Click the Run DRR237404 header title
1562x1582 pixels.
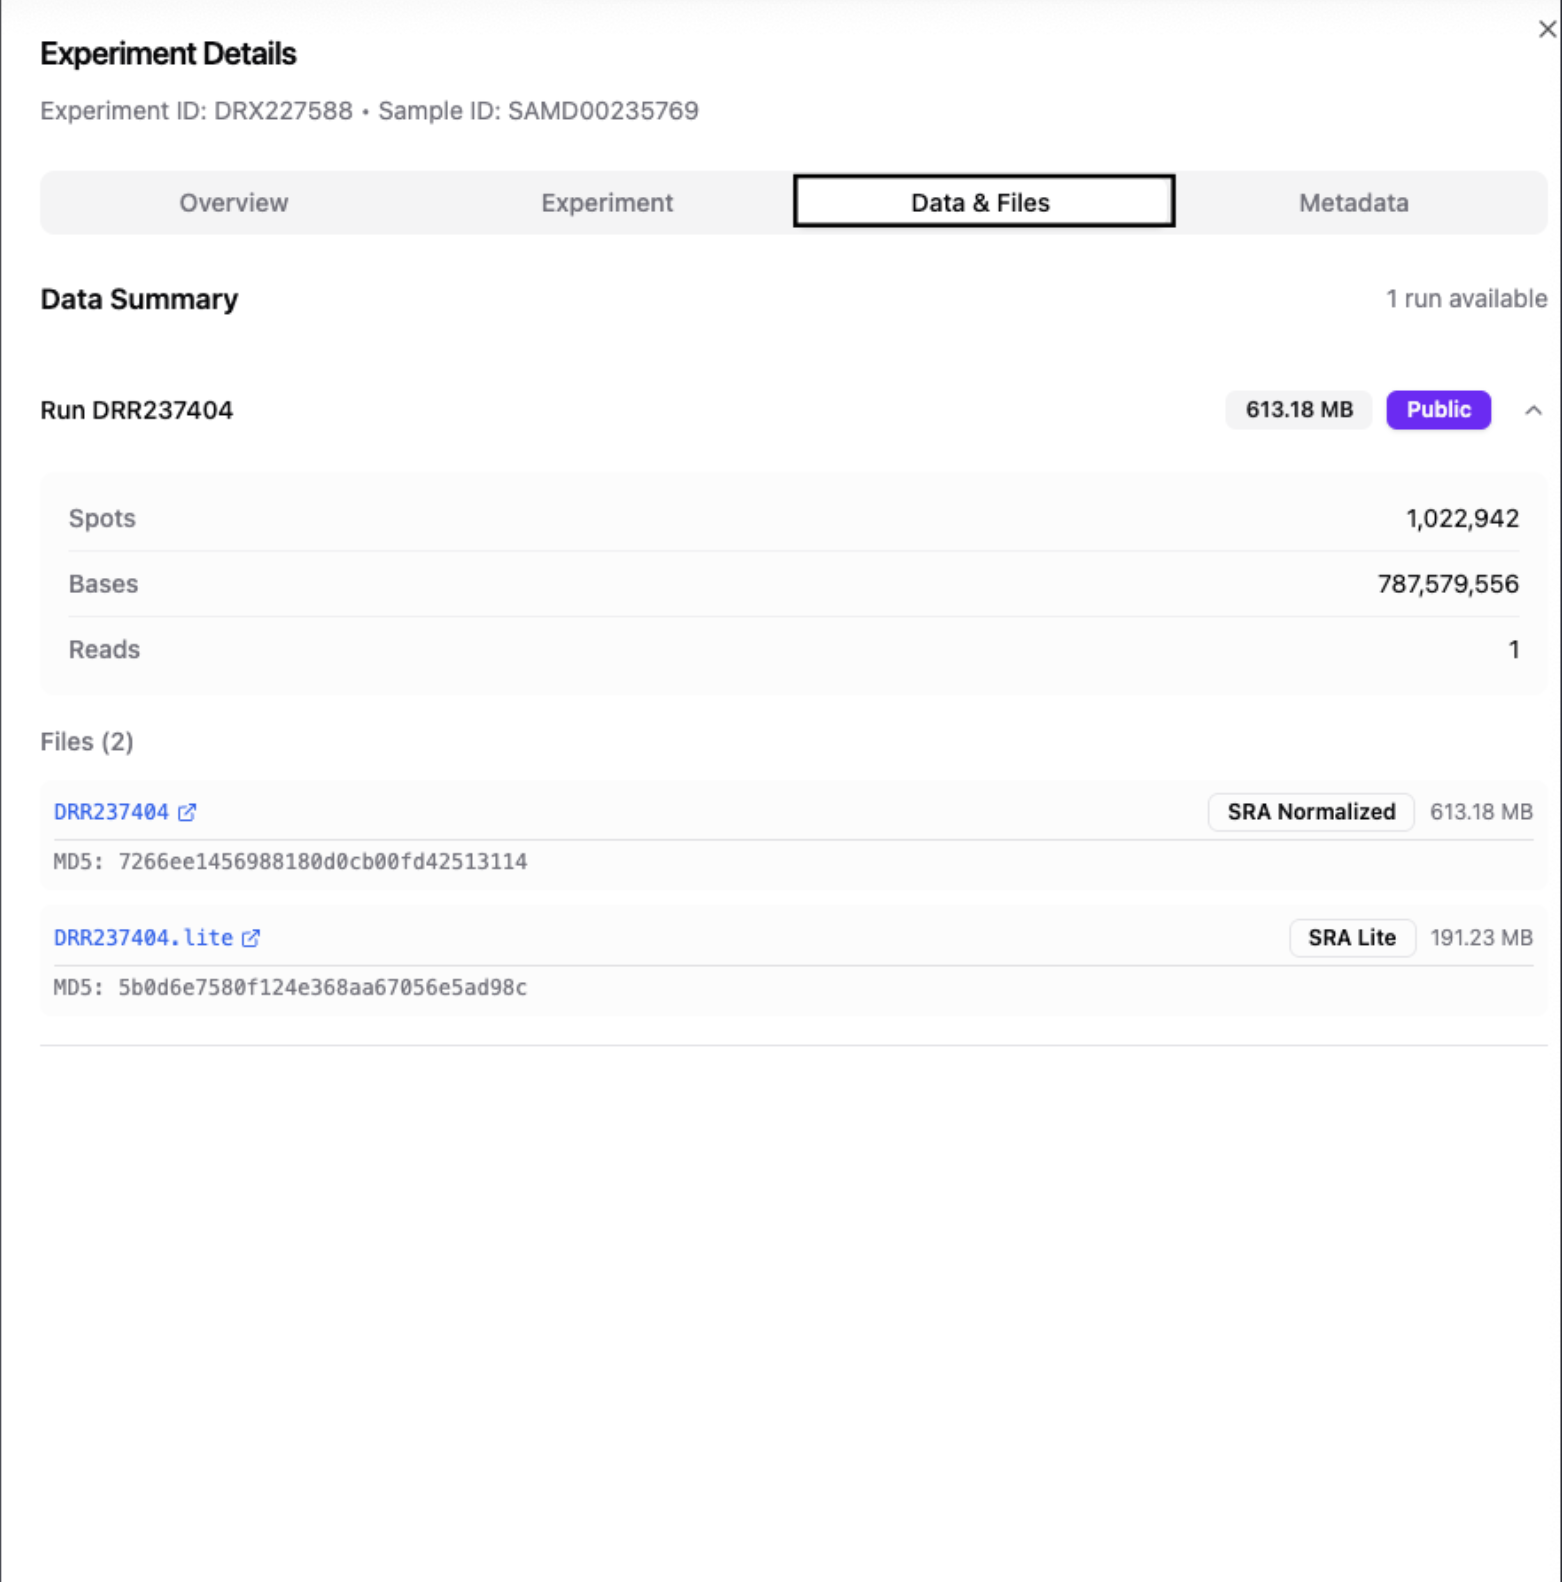[x=137, y=411]
